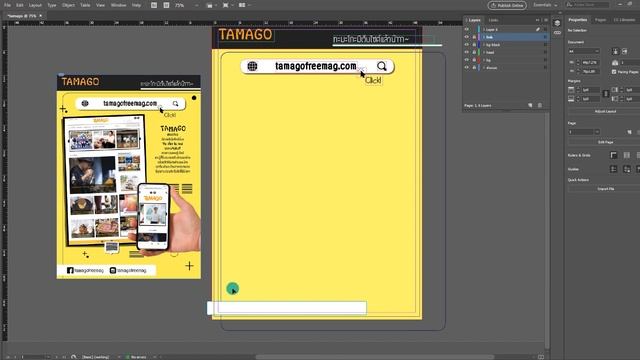The height and width of the screenshot is (360, 640).
Task: Switch to the CC Libraries tab
Action: pos(625,20)
